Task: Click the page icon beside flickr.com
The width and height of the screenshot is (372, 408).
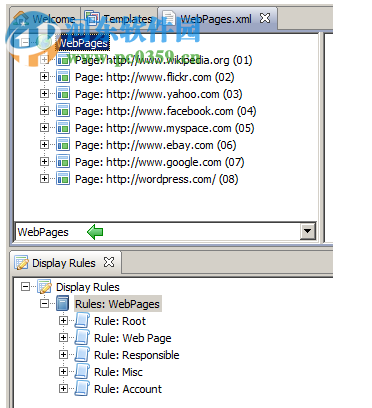Action: pos(63,77)
